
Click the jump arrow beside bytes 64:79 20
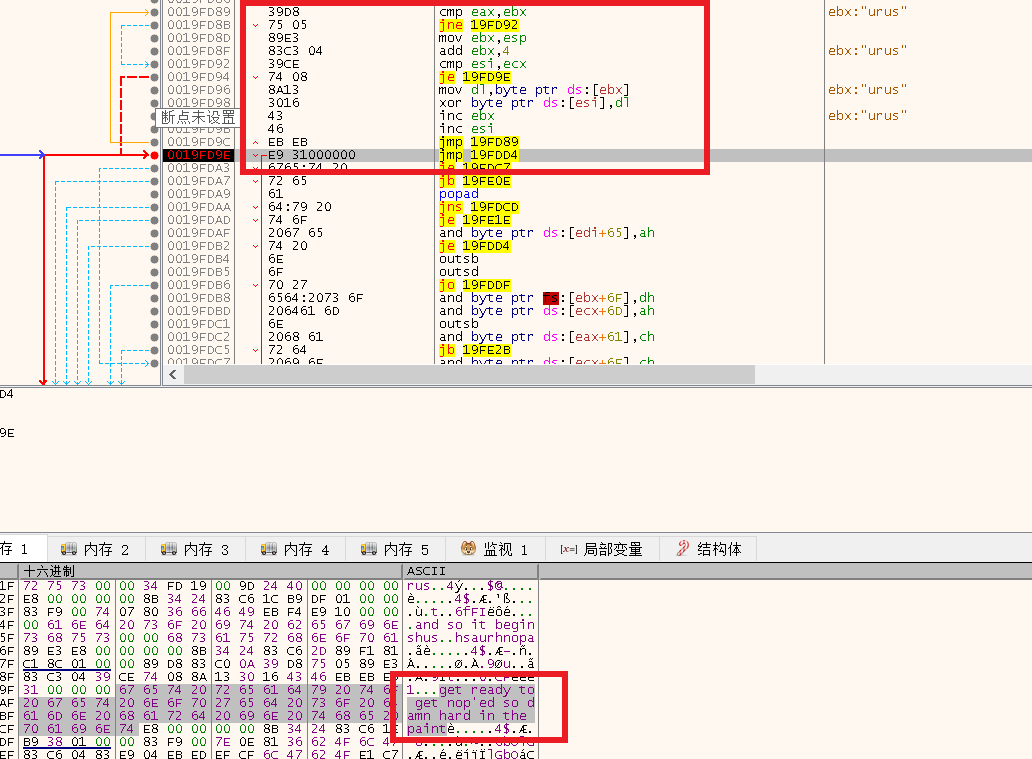point(255,207)
